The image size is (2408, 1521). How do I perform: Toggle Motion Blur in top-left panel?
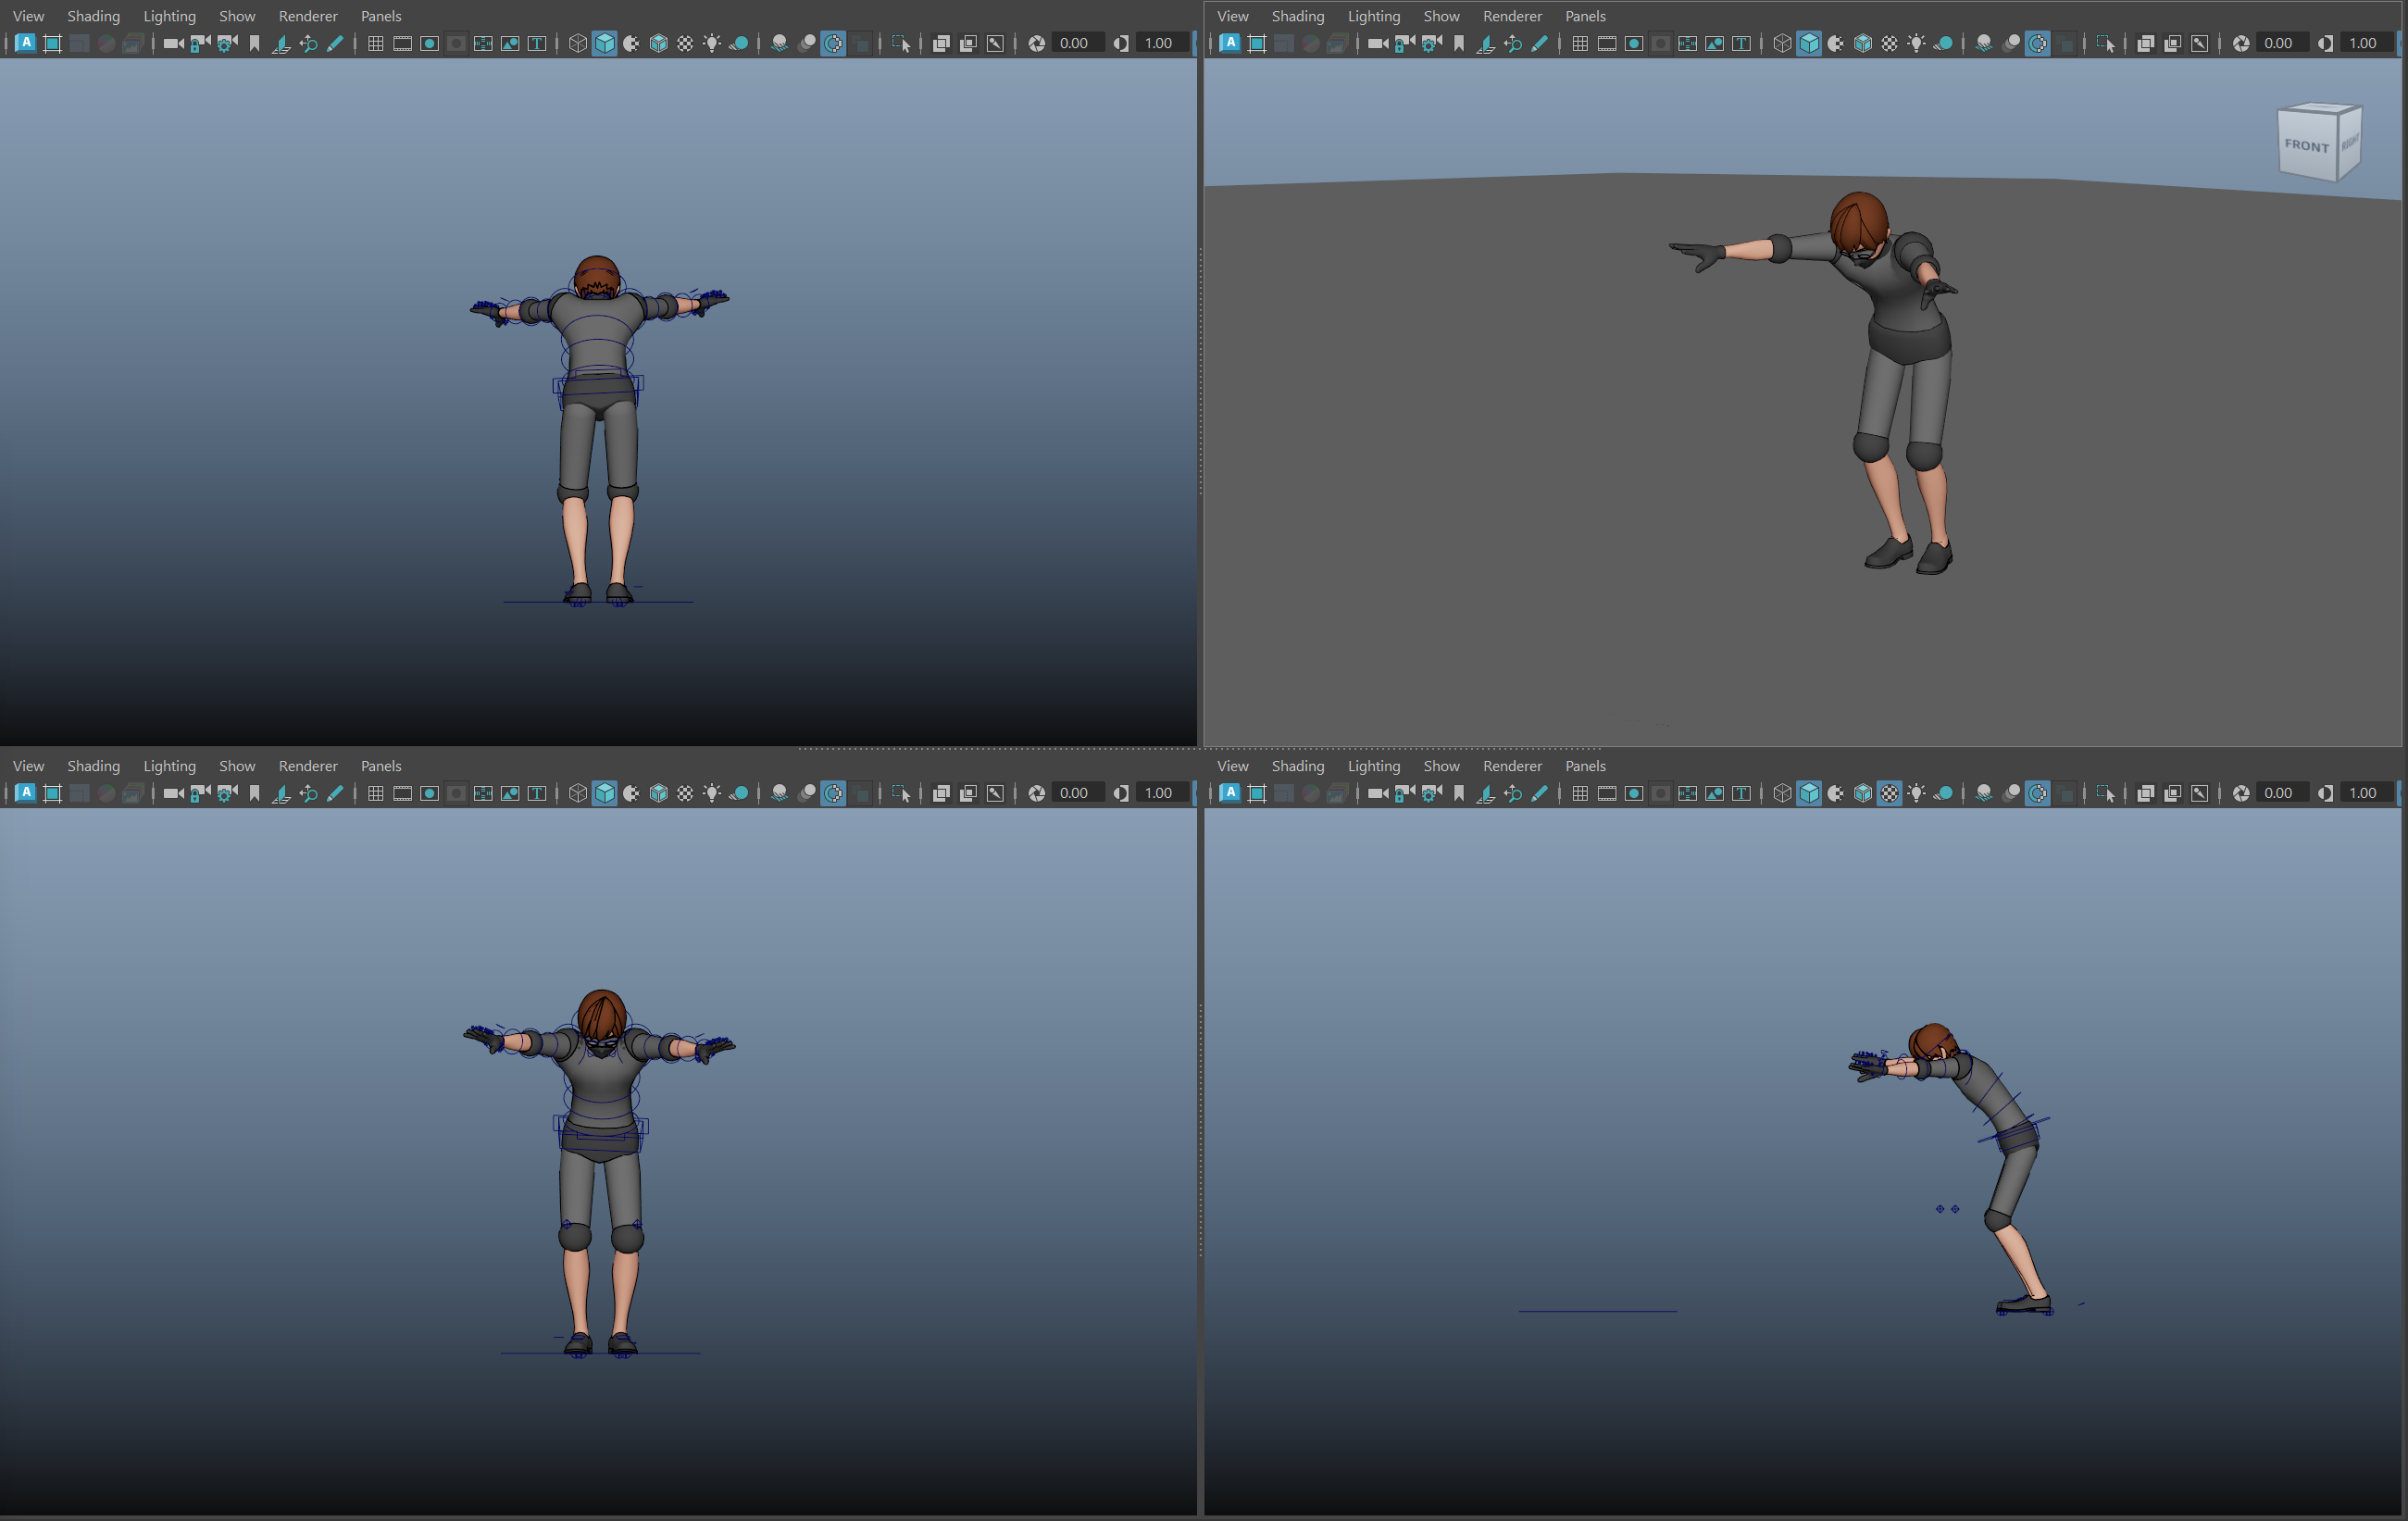click(806, 43)
